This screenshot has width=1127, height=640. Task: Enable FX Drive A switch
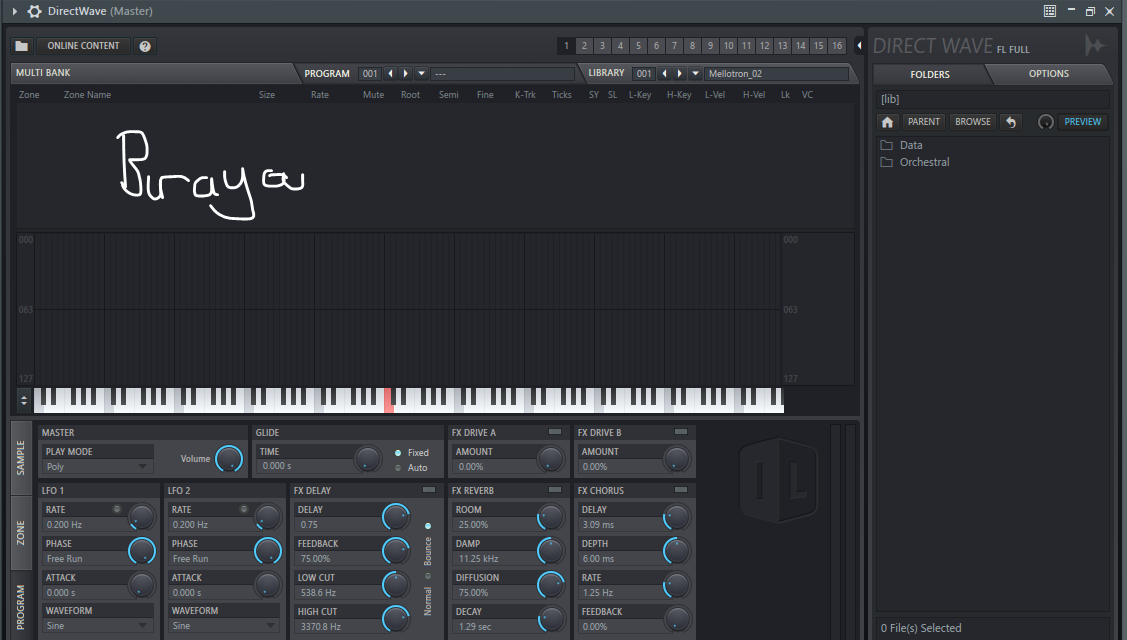pos(555,432)
